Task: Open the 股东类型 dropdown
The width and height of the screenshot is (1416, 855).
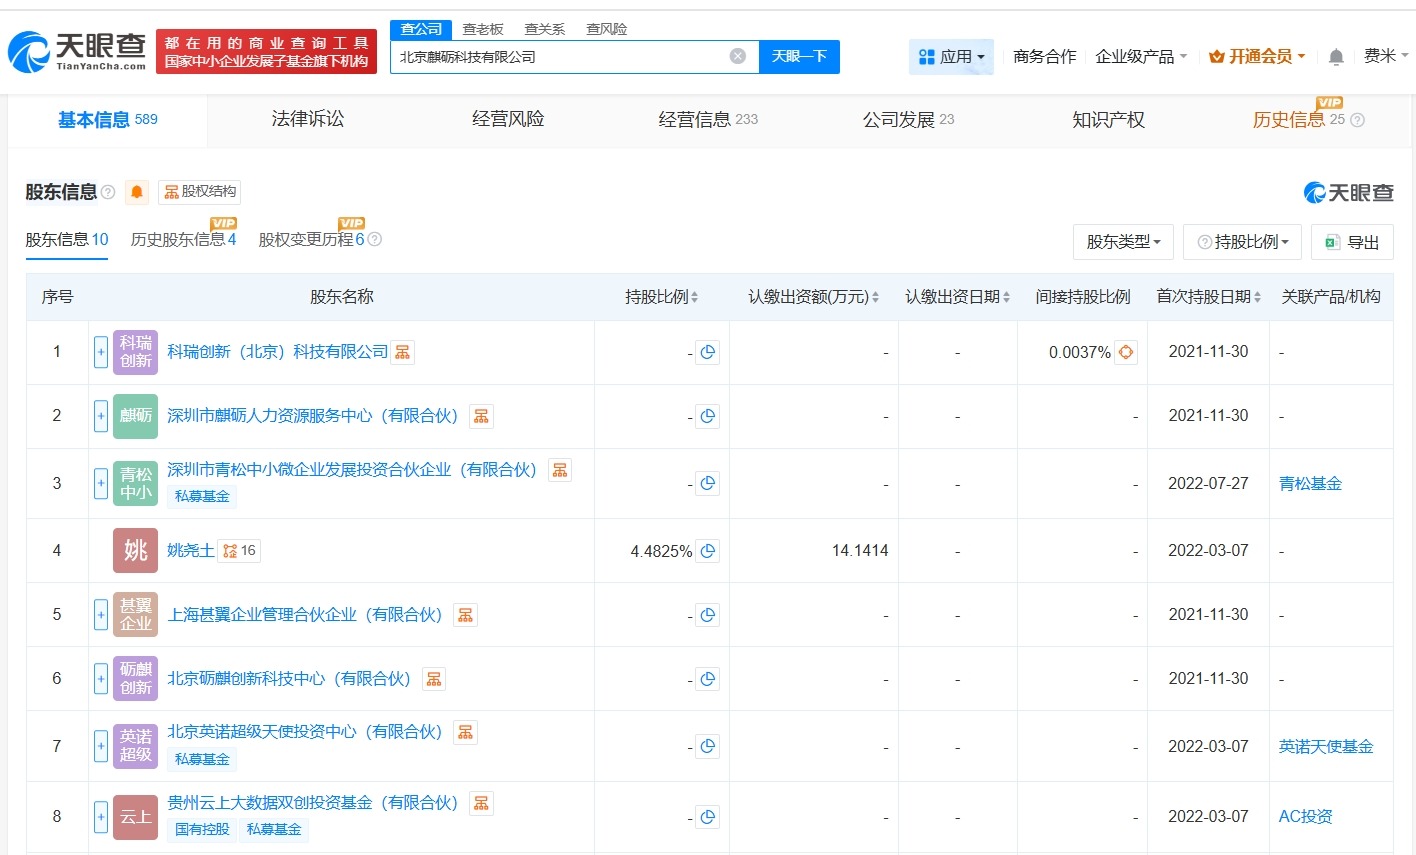Action: [x=1122, y=241]
